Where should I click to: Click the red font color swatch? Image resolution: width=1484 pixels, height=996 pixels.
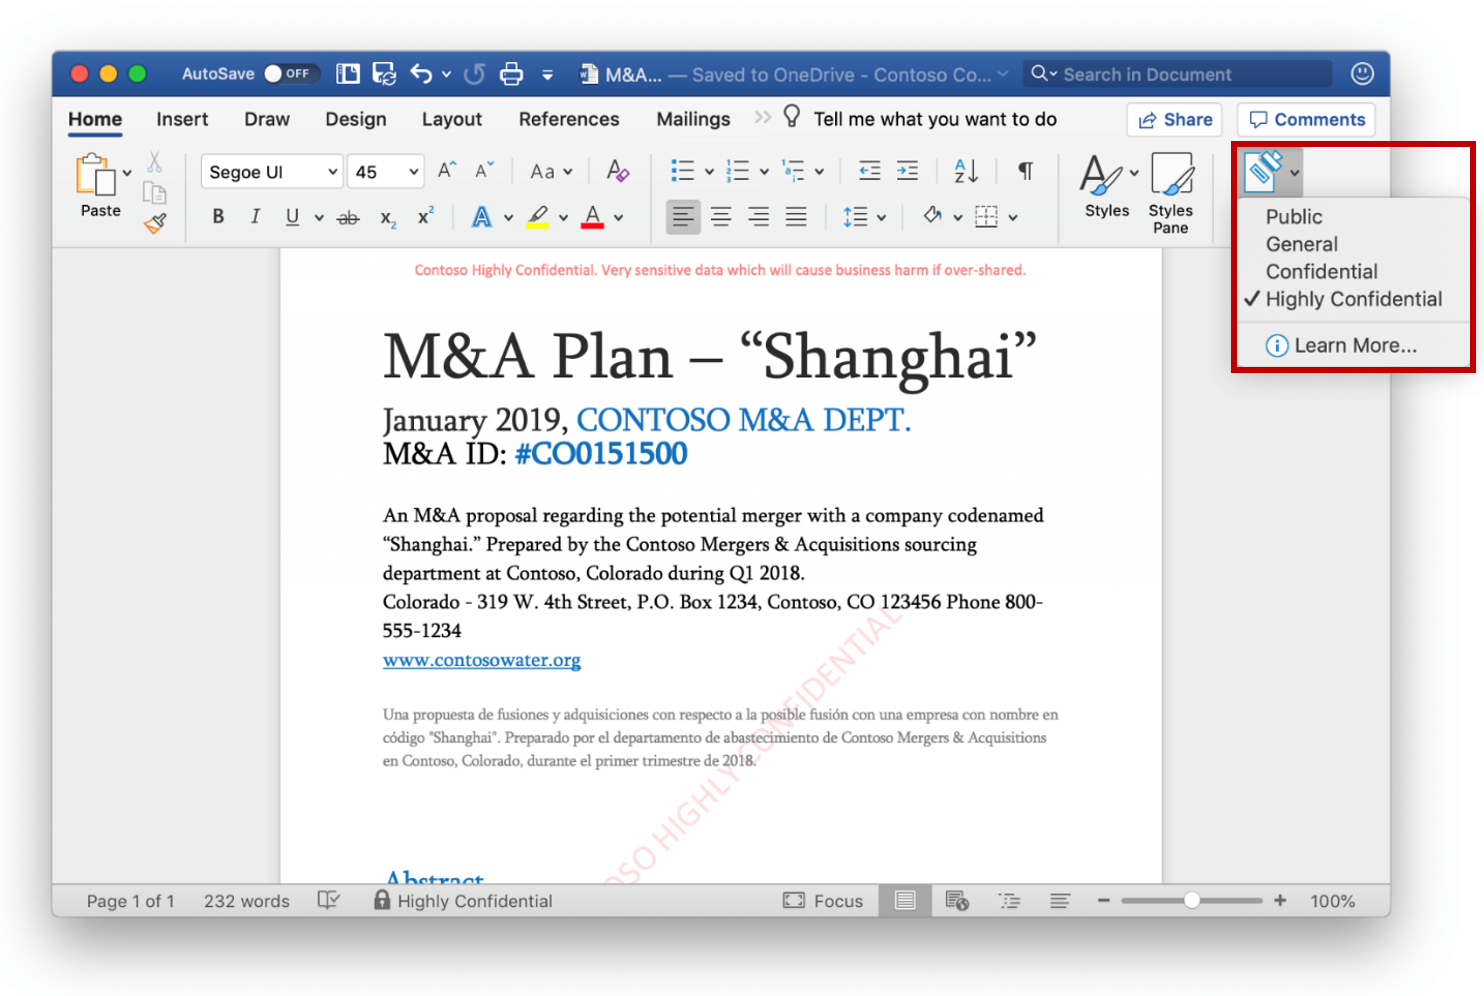click(x=592, y=224)
